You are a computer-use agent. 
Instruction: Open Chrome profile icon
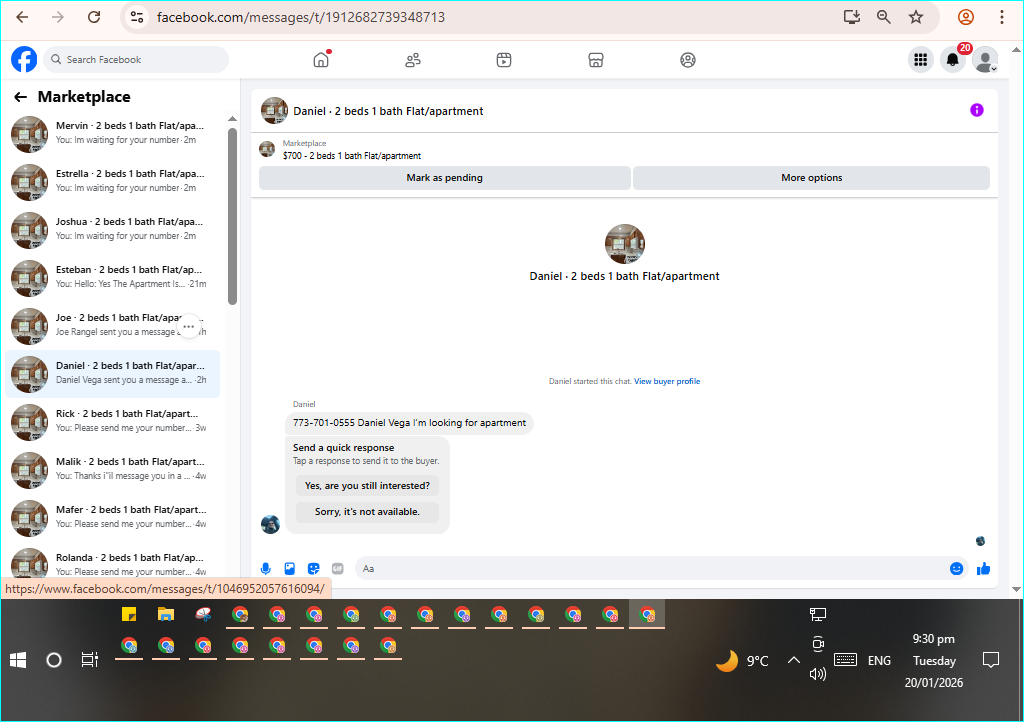[x=966, y=17]
